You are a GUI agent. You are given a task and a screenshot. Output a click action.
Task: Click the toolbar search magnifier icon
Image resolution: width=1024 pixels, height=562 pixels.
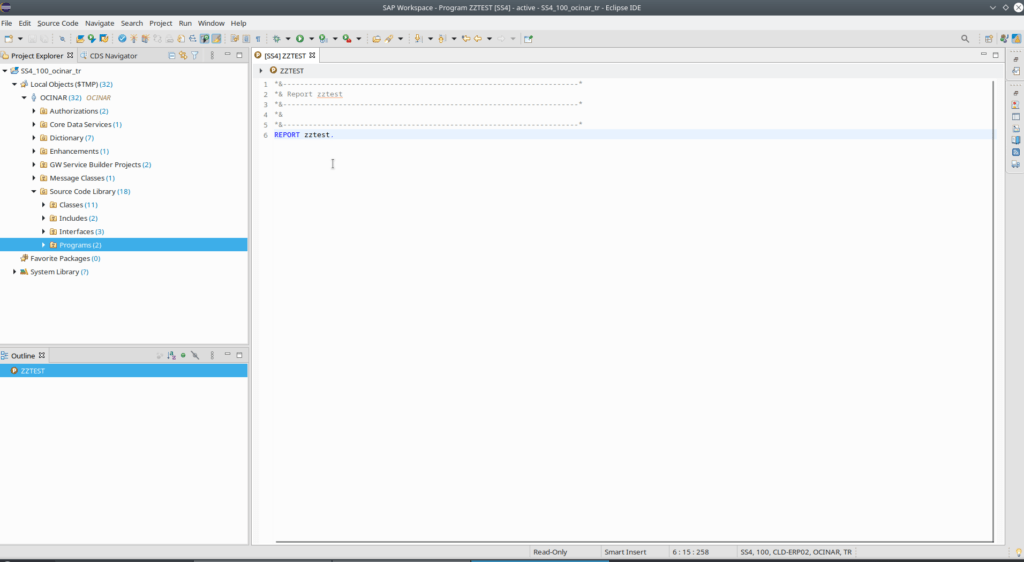pos(965,39)
